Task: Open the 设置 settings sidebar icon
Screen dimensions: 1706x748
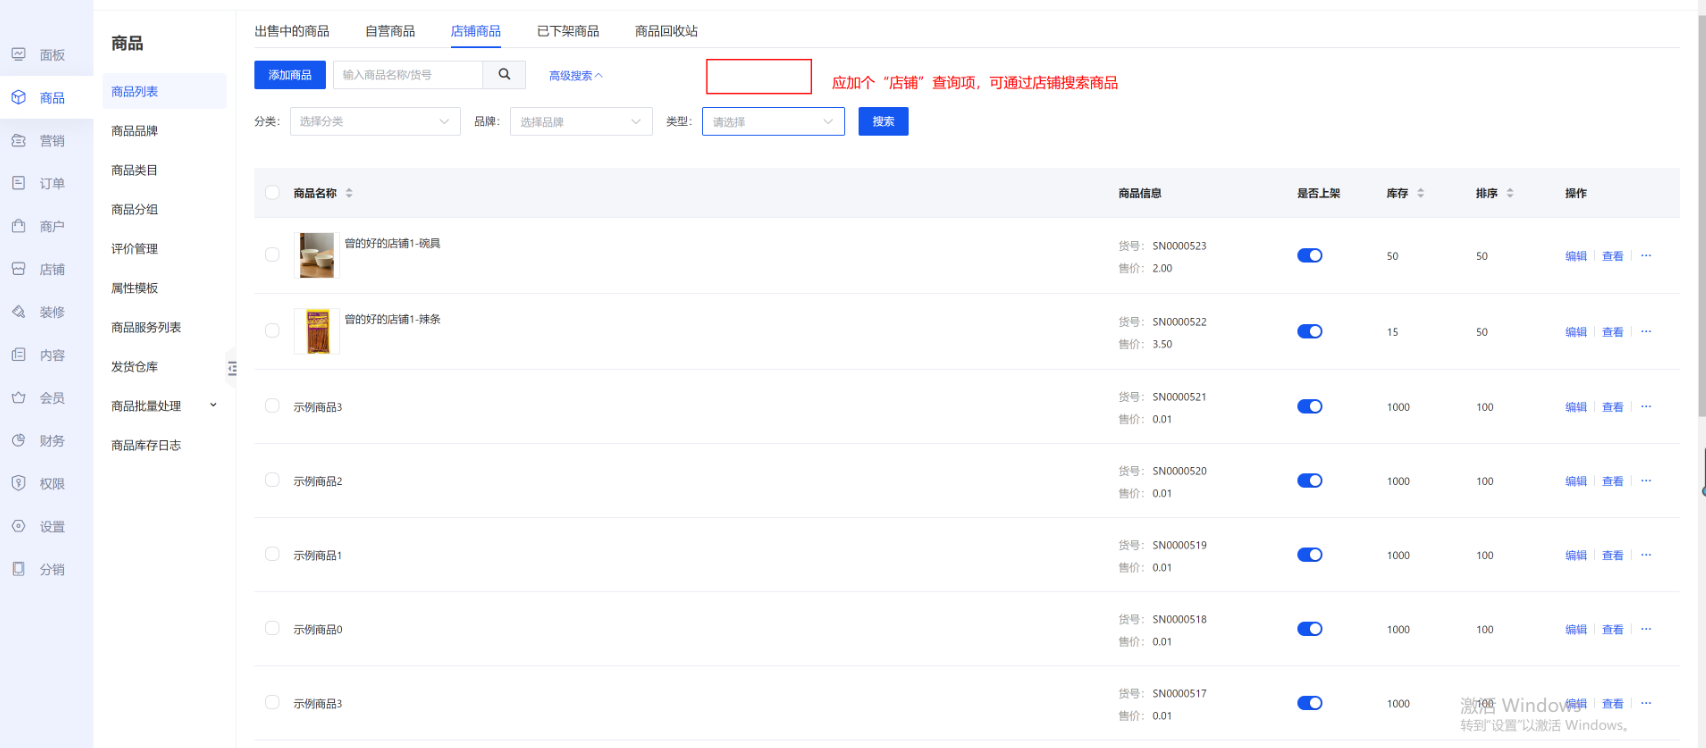Action: click(x=19, y=526)
